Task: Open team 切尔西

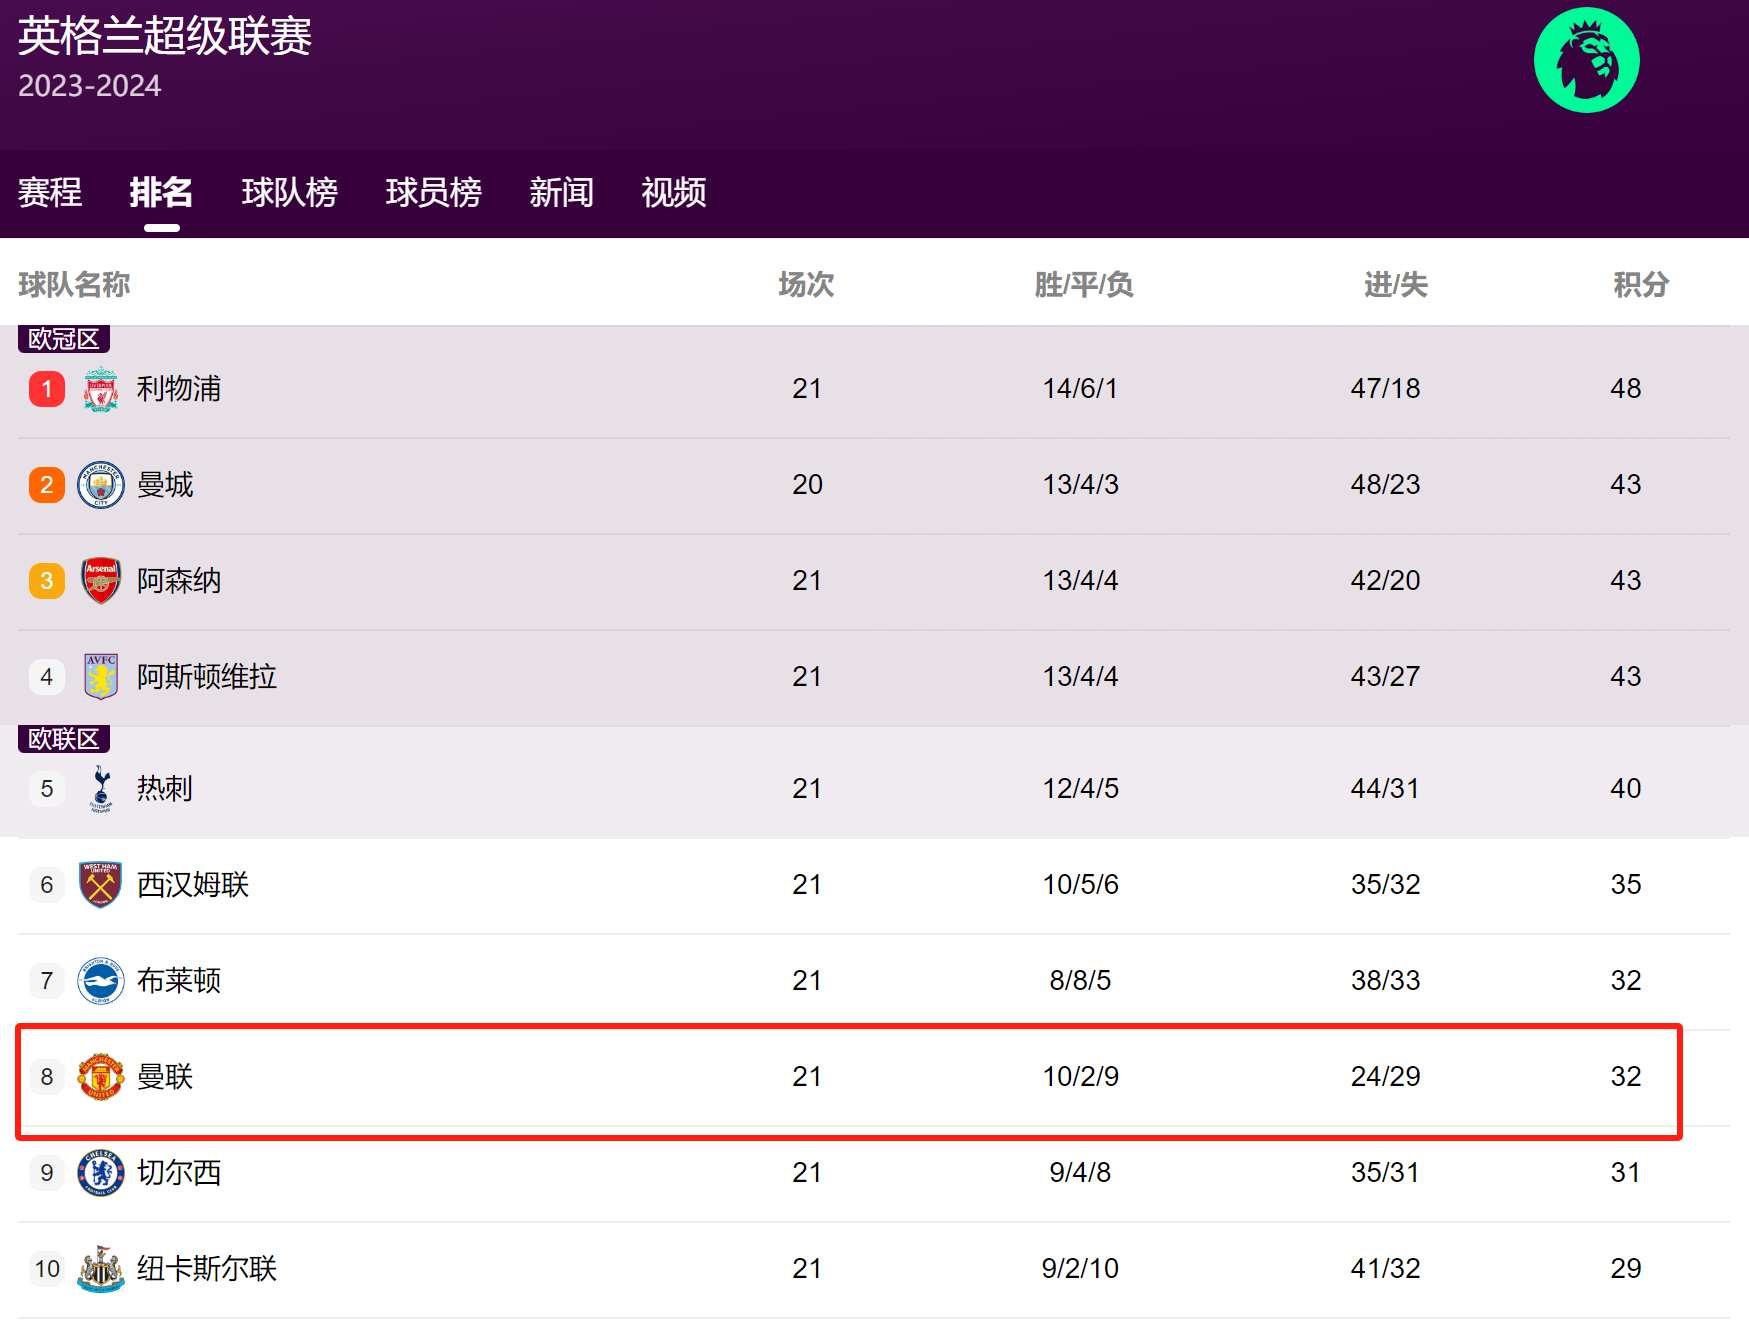Action: pyautogui.click(x=179, y=1173)
